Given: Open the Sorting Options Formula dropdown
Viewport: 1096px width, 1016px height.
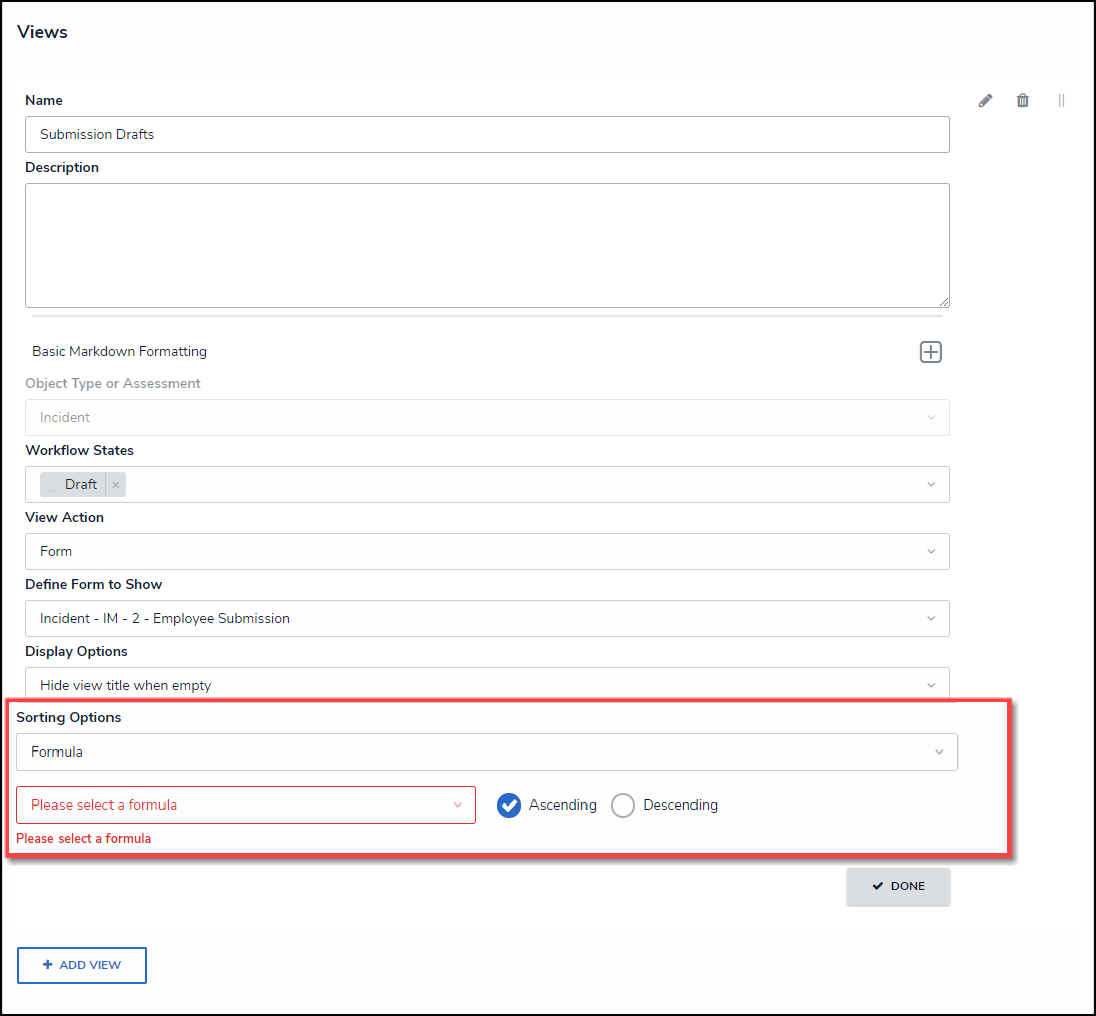Looking at the screenshot, I should [x=938, y=753].
